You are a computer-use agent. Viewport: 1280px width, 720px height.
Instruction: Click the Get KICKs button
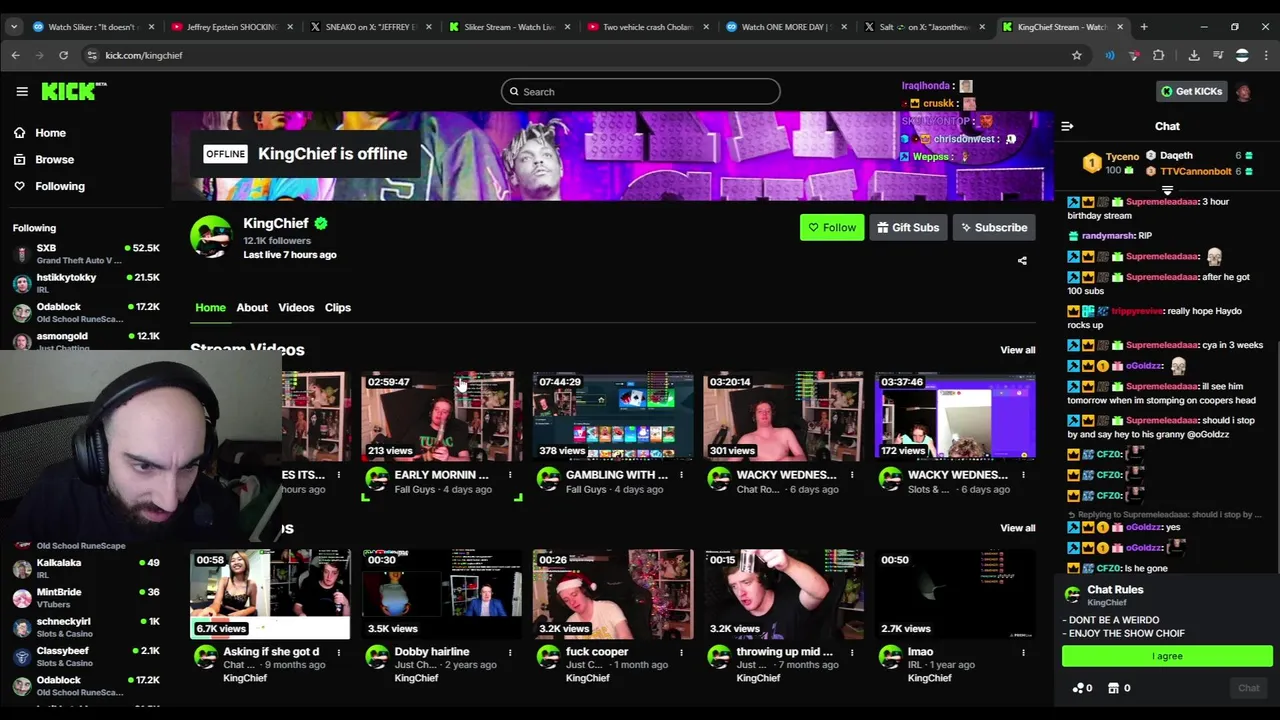coord(1190,92)
